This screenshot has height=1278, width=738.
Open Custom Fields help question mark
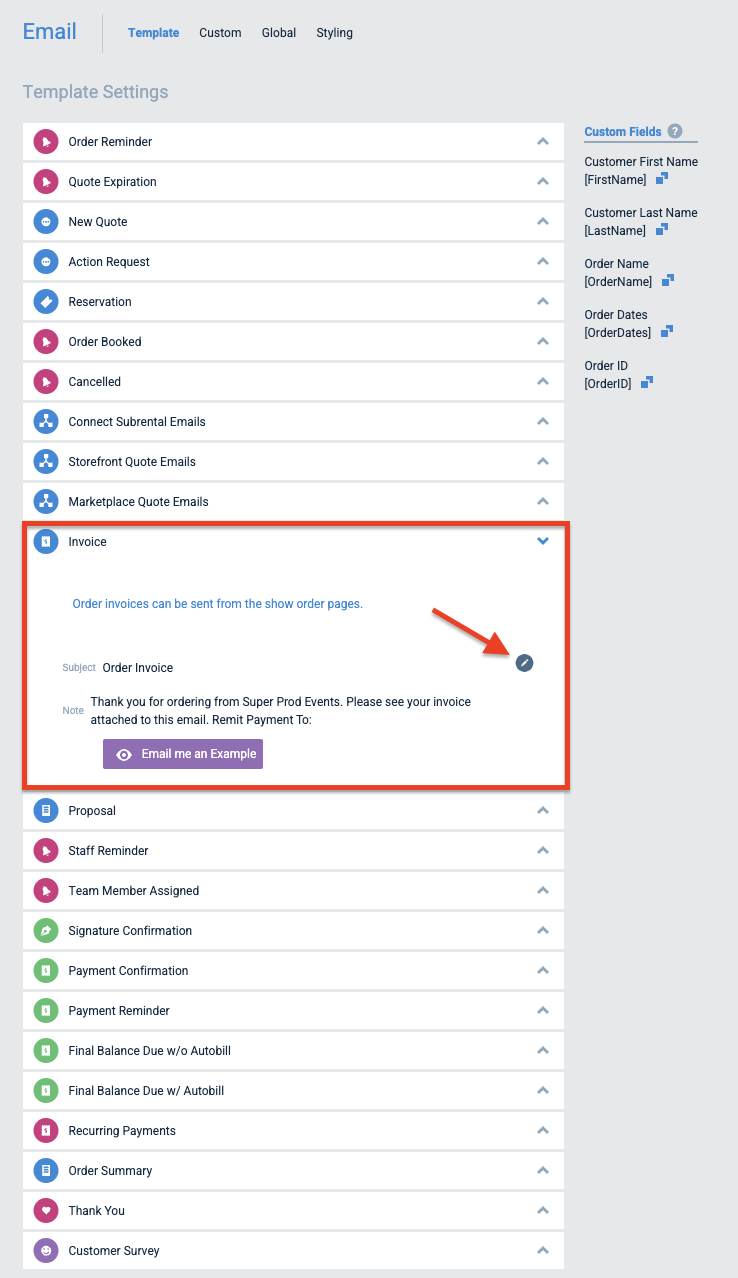click(x=675, y=131)
